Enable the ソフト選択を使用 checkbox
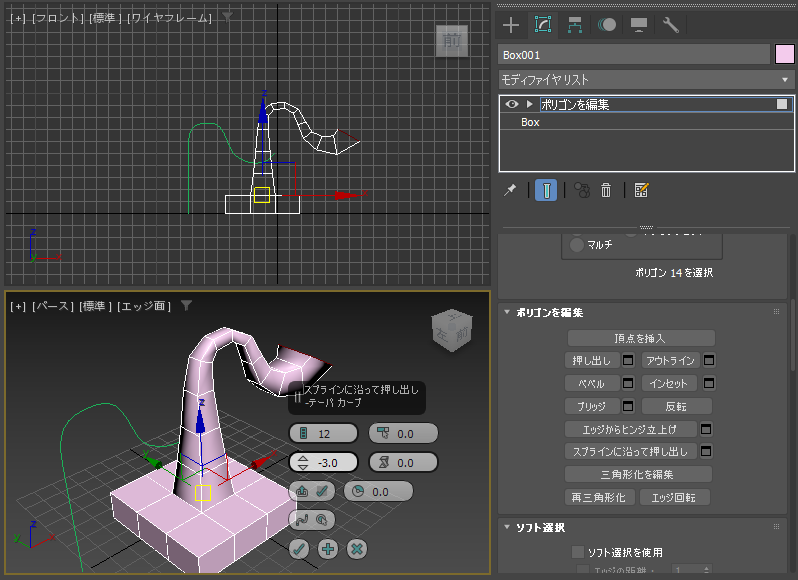This screenshot has height=580, width=798. click(x=578, y=552)
